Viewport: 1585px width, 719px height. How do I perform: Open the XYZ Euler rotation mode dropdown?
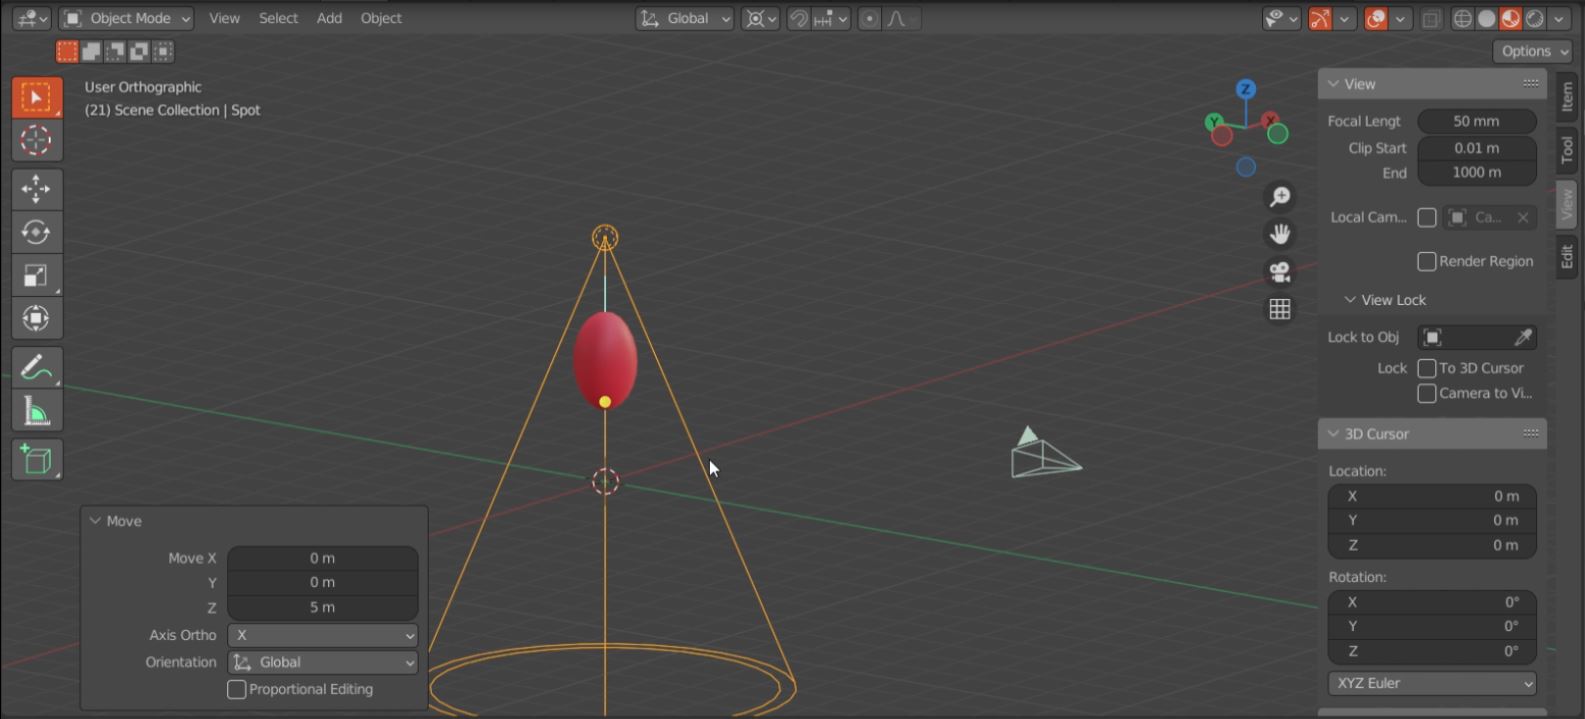point(1432,683)
